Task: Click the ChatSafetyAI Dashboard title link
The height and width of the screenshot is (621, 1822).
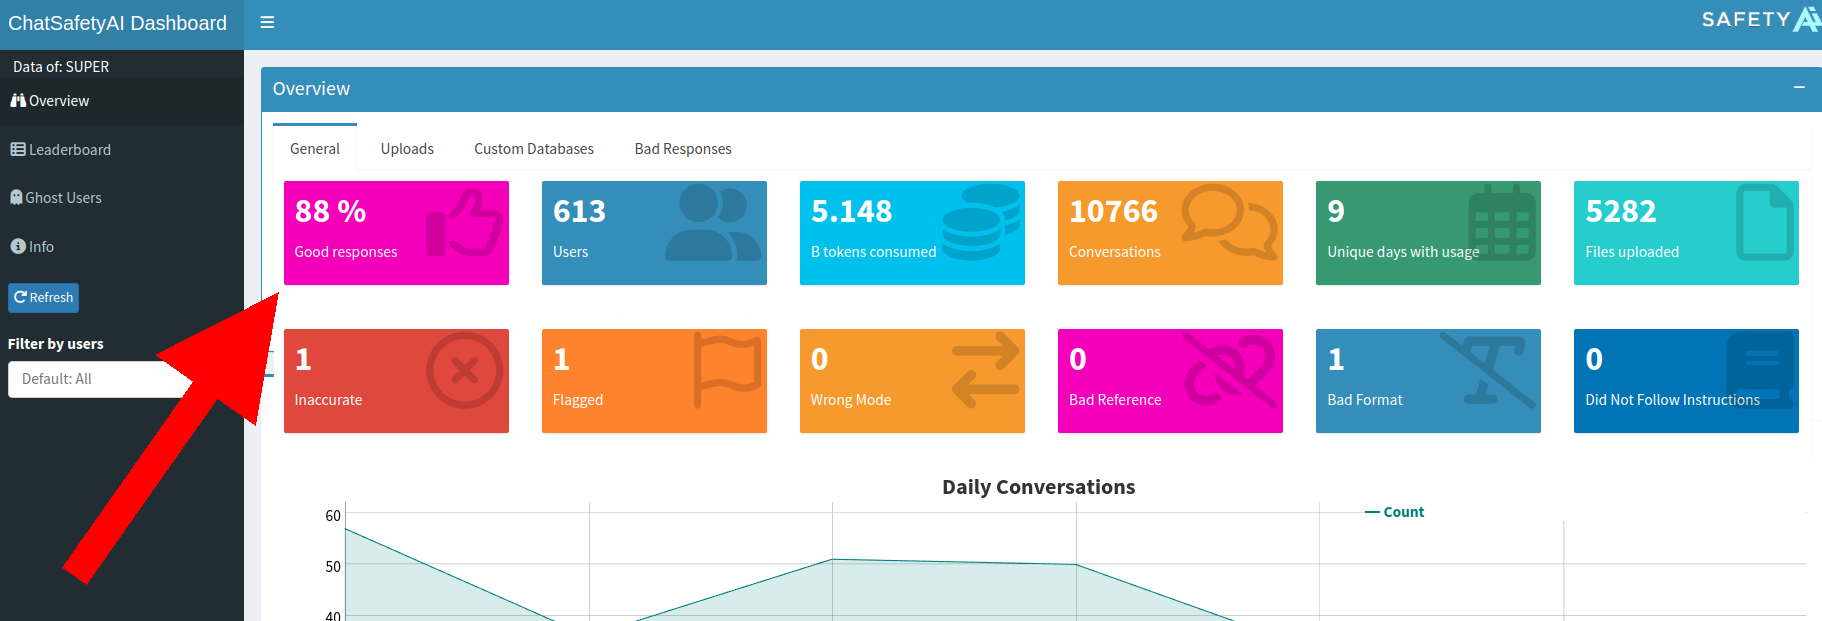Action: coord(118,23)
